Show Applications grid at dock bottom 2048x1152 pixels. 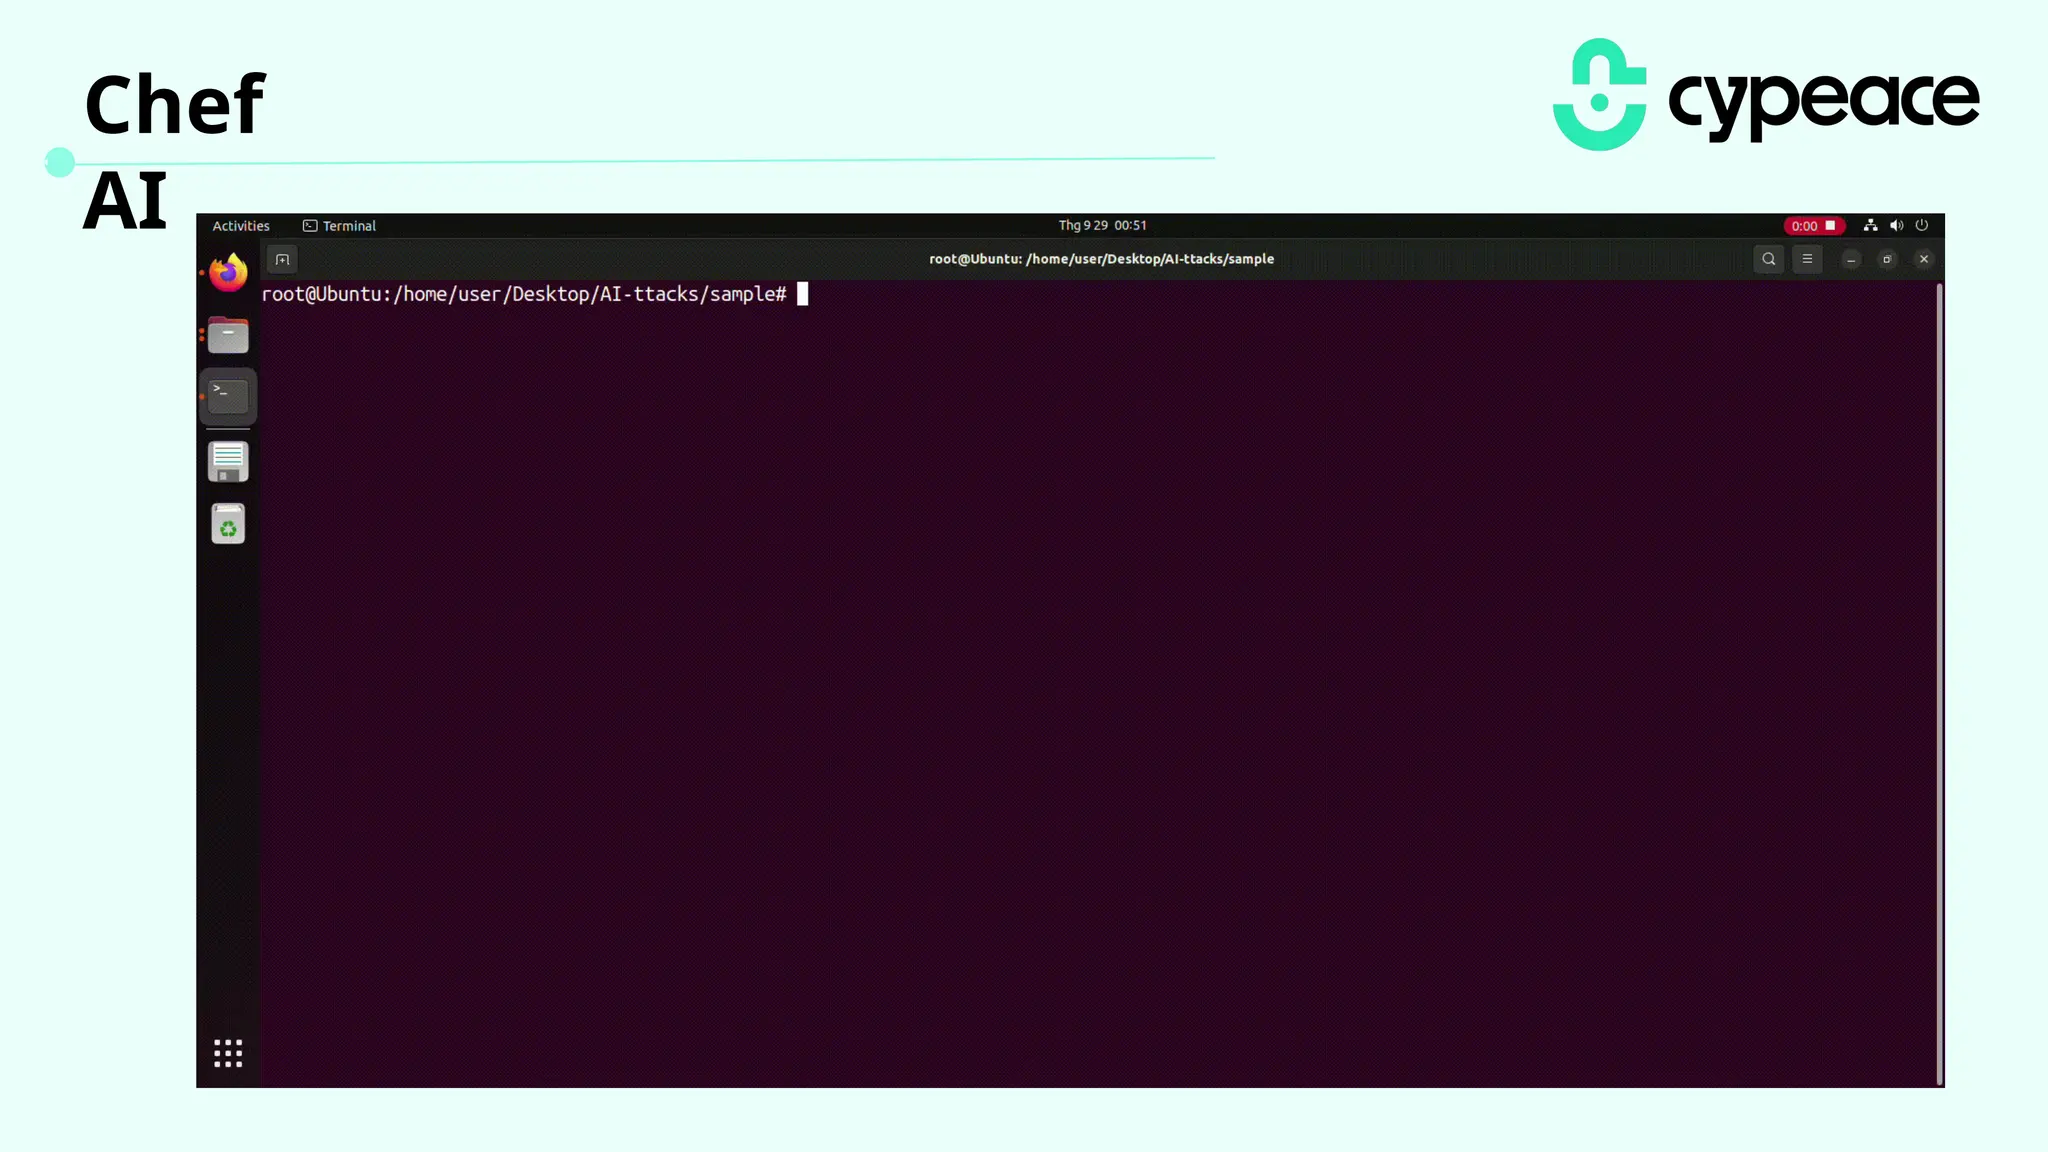tap(228, 1053)
